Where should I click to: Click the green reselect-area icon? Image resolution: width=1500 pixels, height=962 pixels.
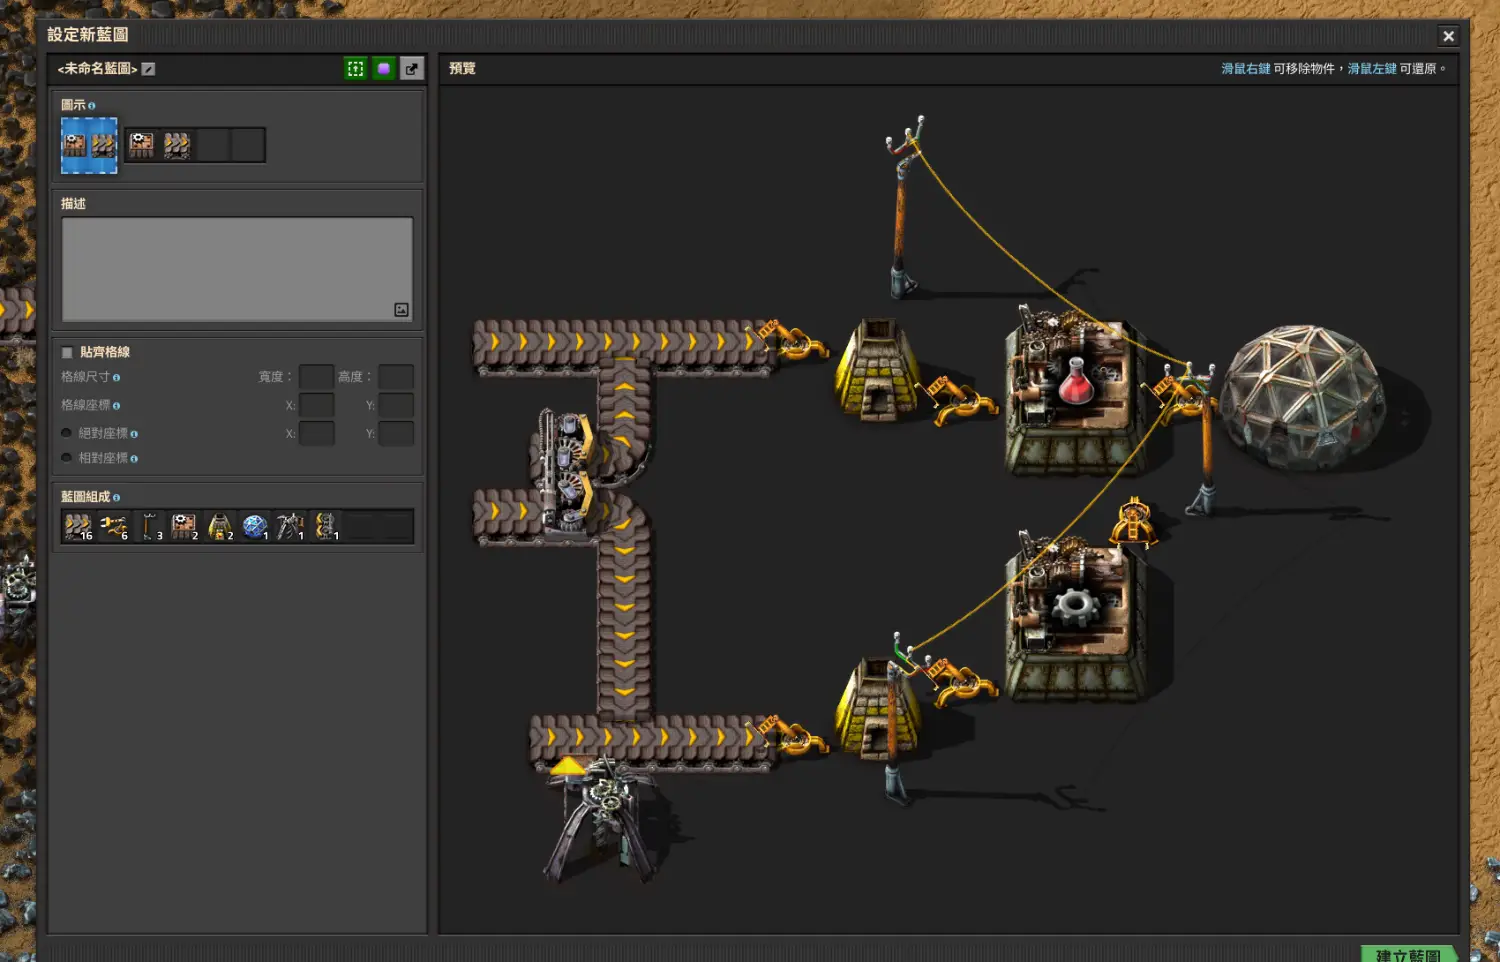355,69
